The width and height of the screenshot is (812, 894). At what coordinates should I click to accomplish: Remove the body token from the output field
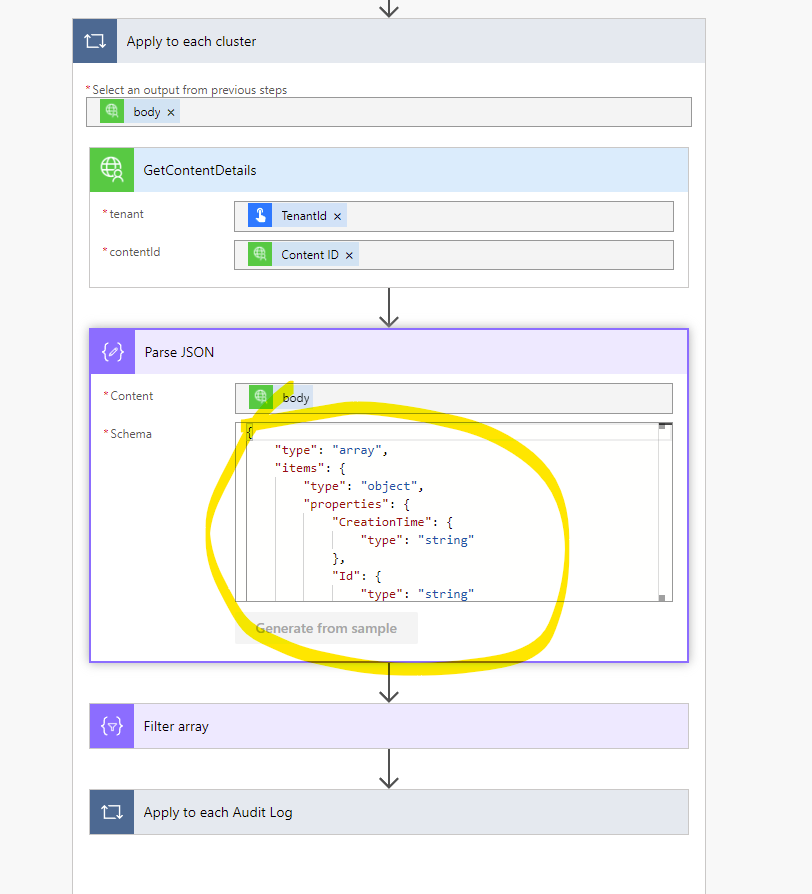pos(170,111)
